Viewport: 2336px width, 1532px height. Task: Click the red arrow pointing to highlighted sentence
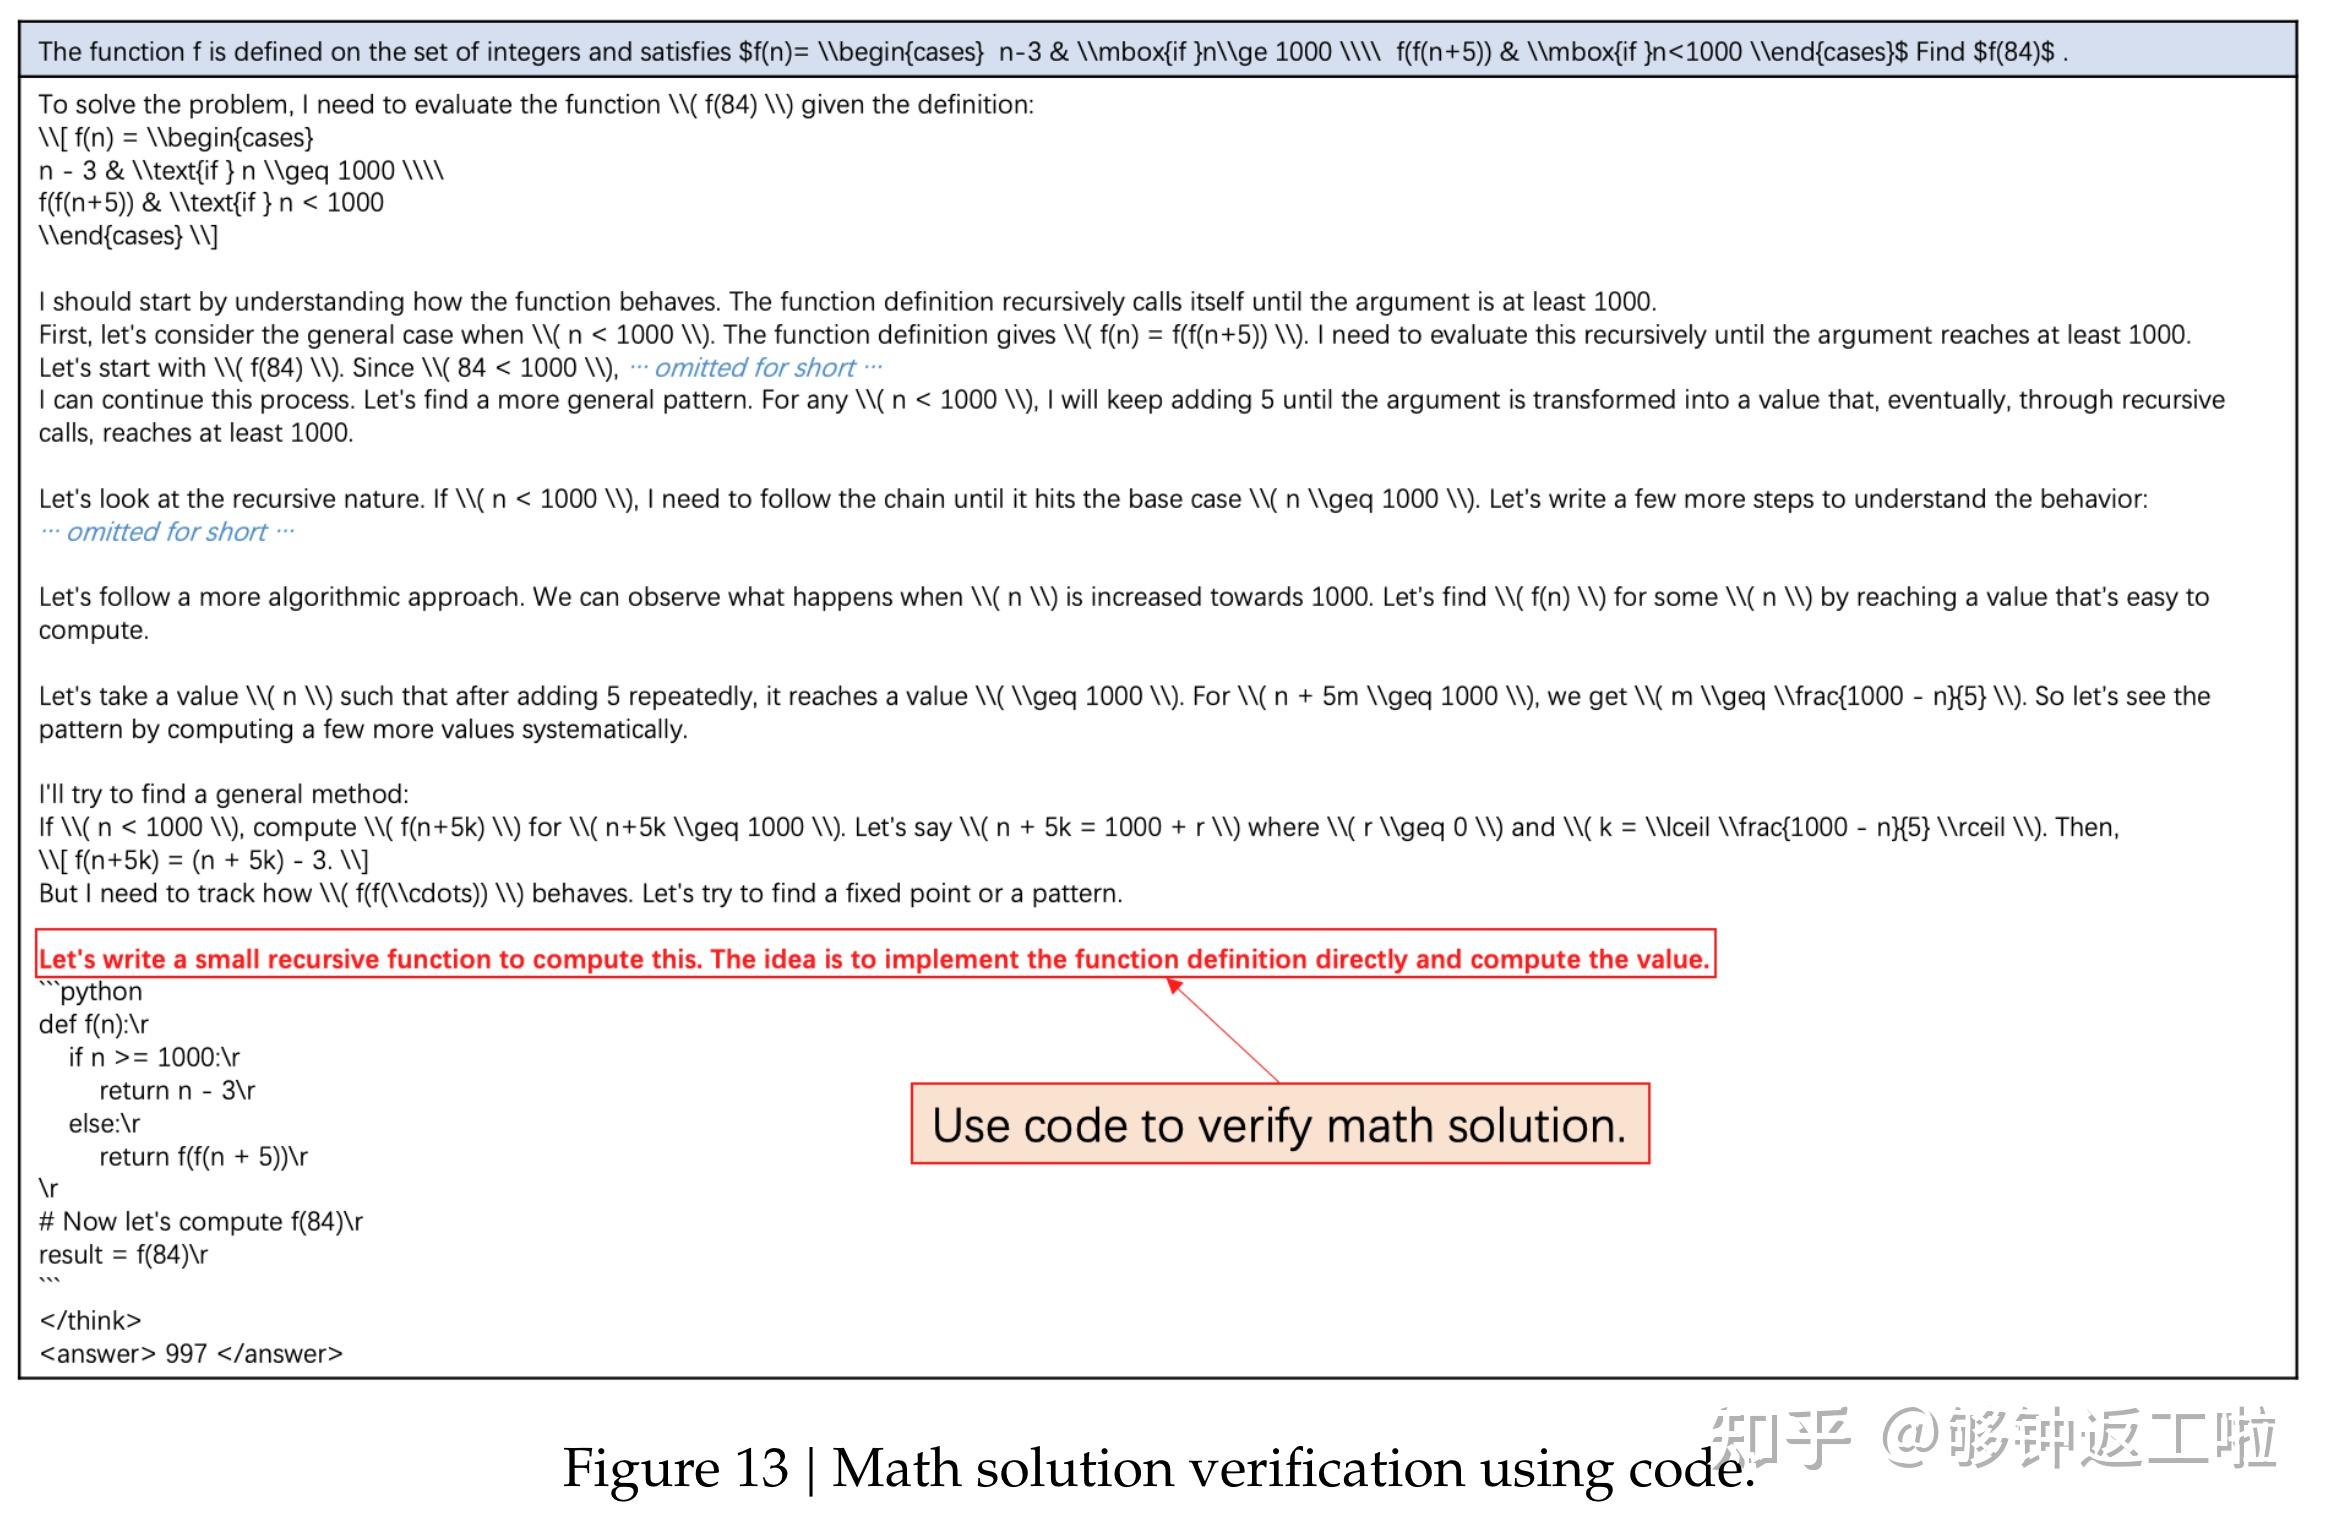1224,1031
